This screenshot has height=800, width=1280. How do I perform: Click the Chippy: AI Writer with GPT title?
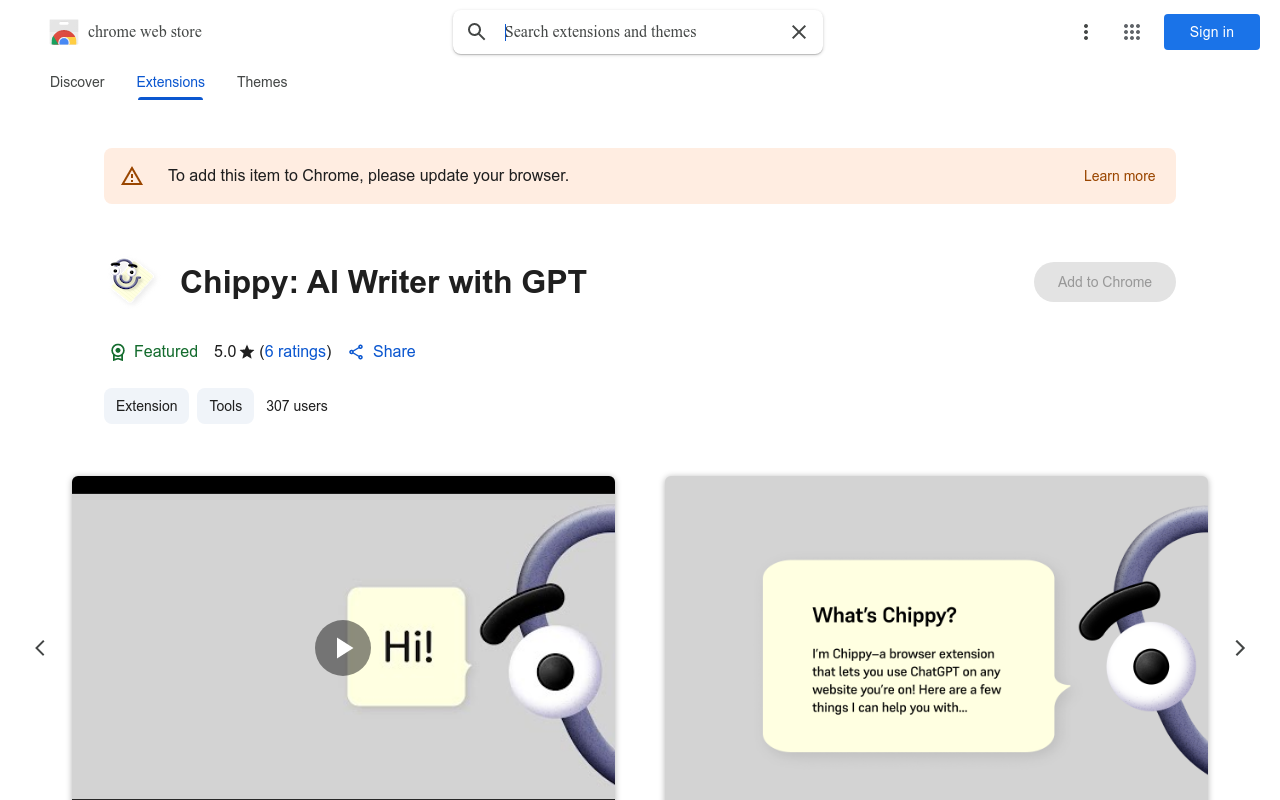[383, 282]
